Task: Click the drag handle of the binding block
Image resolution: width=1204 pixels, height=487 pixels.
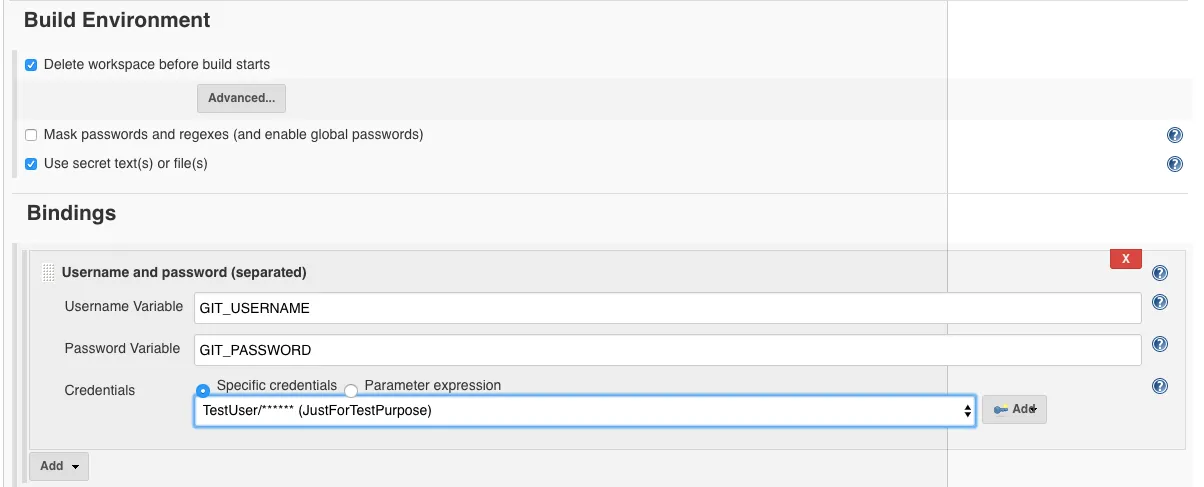Action: tap(48, 273)
